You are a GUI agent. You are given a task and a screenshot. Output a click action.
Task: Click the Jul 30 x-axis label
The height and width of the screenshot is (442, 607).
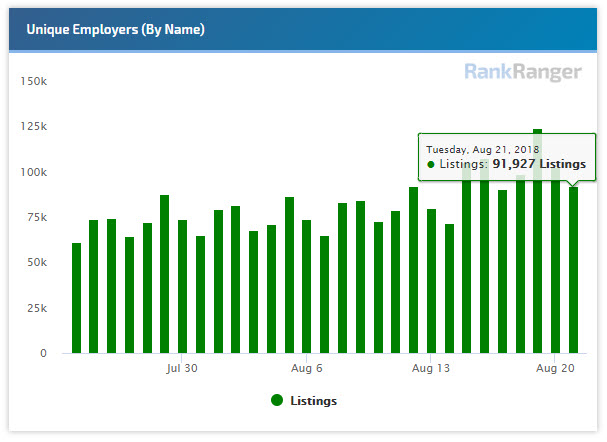(x=182, y=368)
